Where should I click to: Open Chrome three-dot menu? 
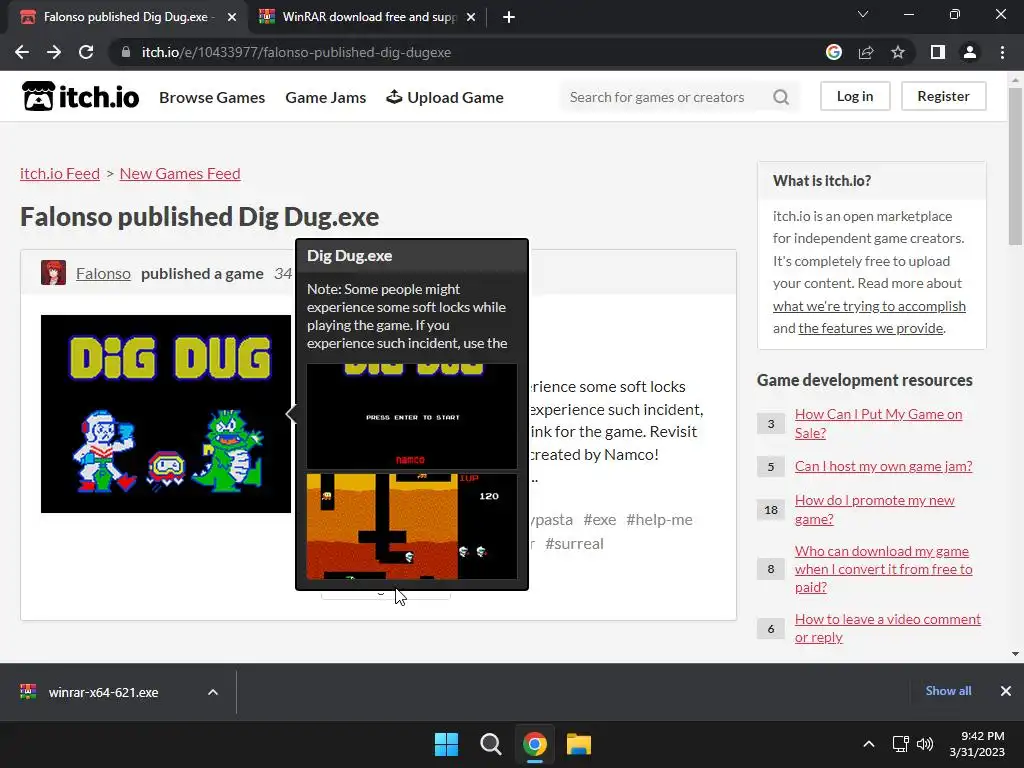[1002, 52]
